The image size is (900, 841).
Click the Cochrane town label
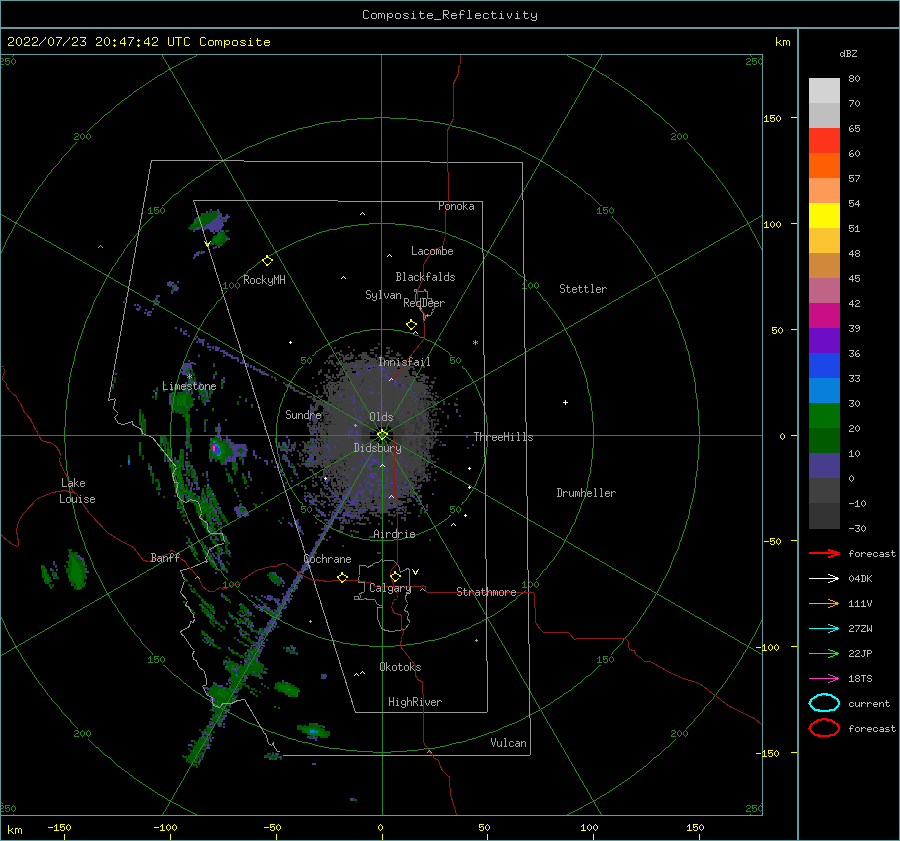coord(327,559)
